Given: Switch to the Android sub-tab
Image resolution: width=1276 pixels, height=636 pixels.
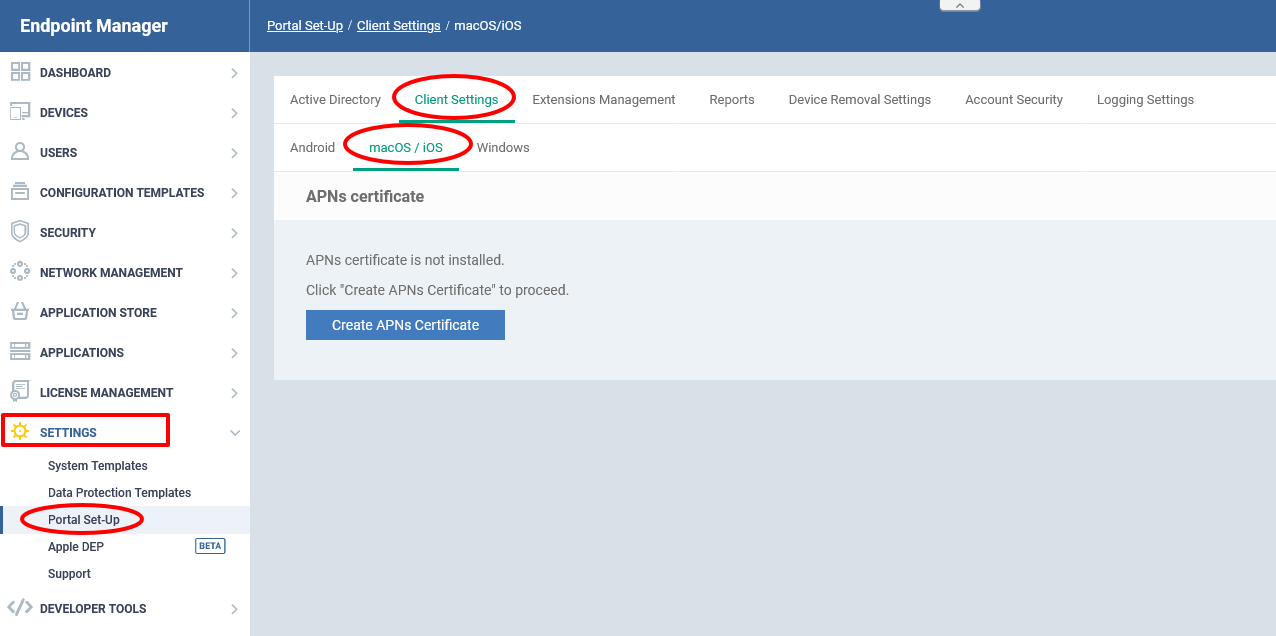Looking at the screenshot, I should pos(312,148).
